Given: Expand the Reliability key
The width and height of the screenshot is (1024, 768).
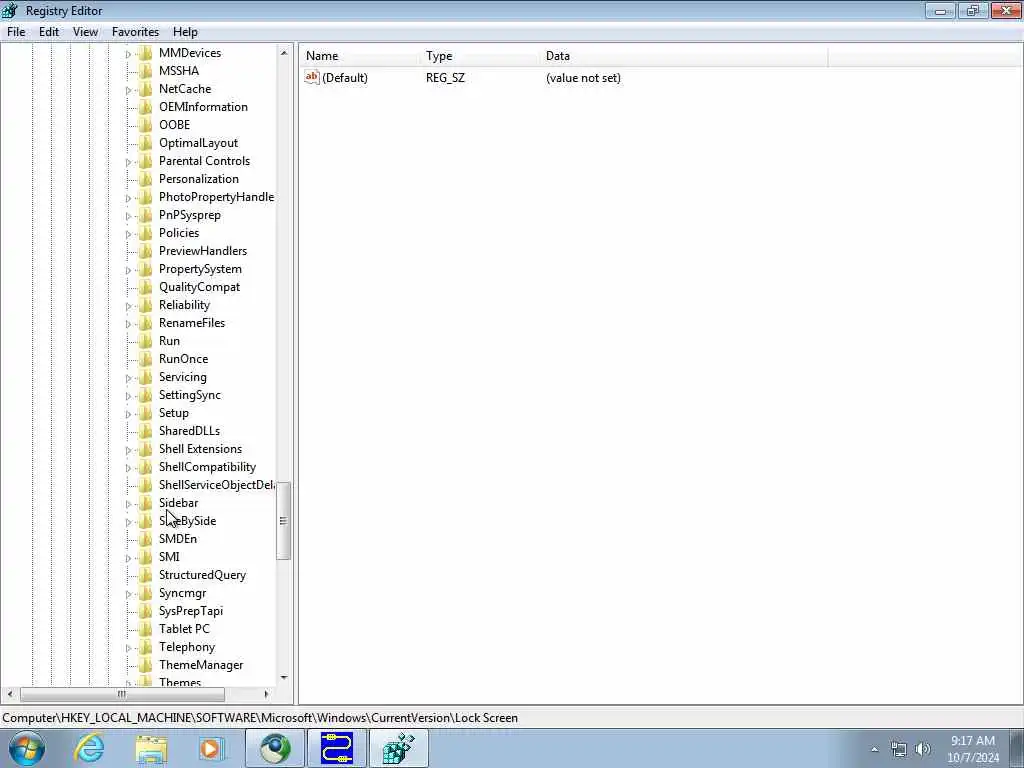Looking at the screenshot, I should pyautogui.click(x=128, y=306).
